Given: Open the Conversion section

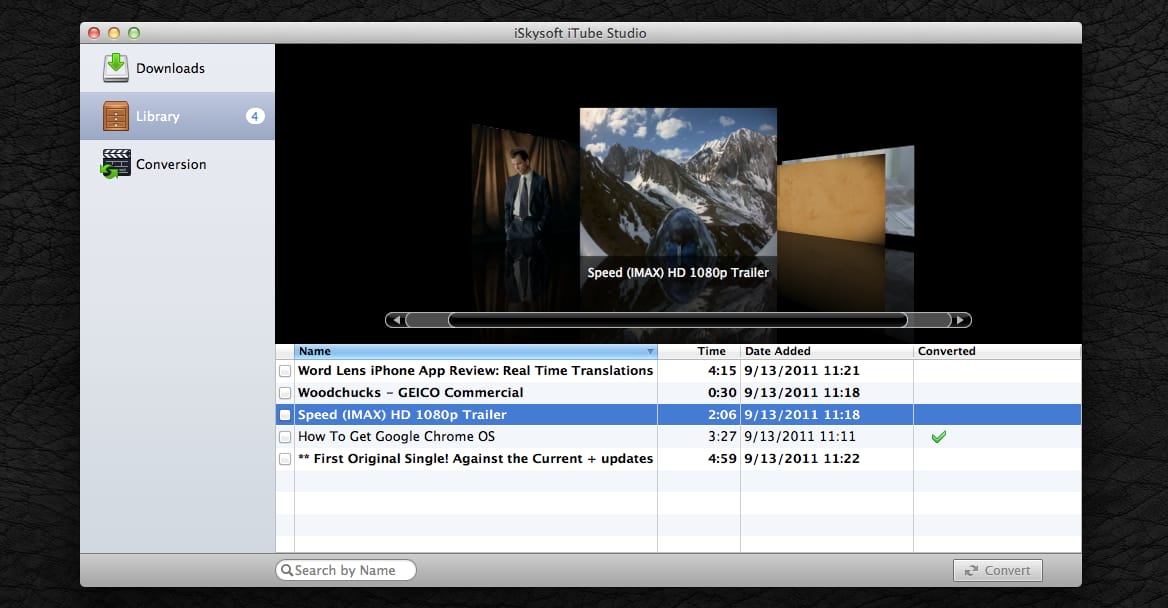Looking at the screenshot, I should pos(177,164).
